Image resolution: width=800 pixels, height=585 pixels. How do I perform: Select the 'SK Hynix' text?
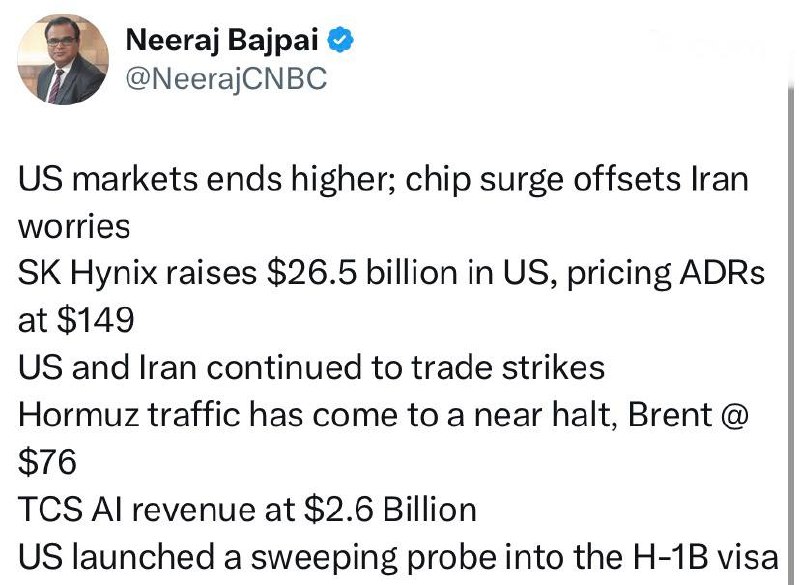point(88,273)
